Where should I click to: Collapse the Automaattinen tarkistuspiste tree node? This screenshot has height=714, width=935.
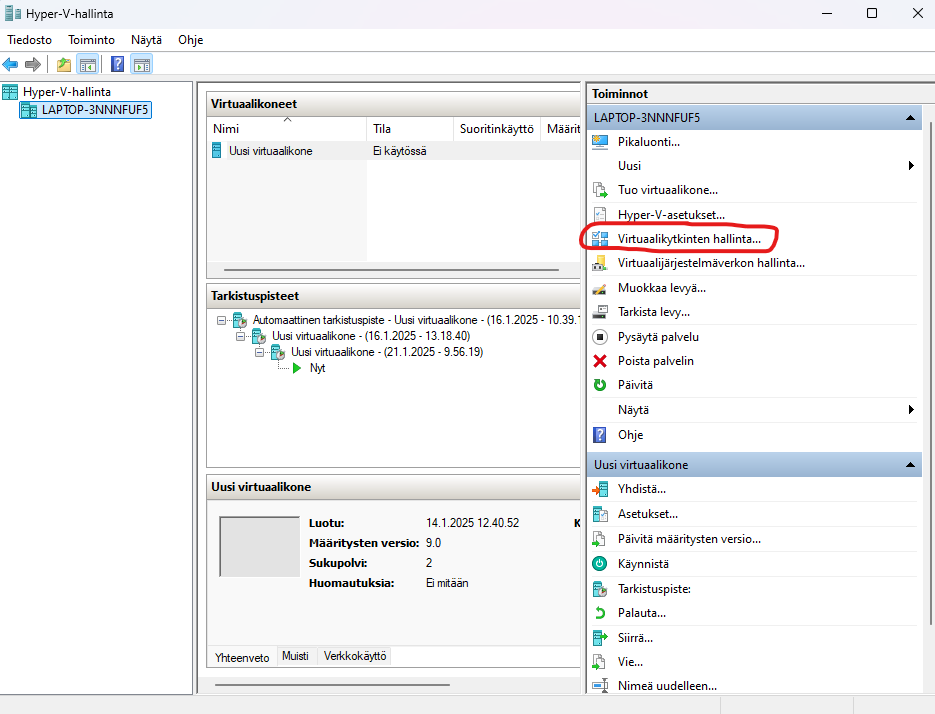click(x=221, y=320)
